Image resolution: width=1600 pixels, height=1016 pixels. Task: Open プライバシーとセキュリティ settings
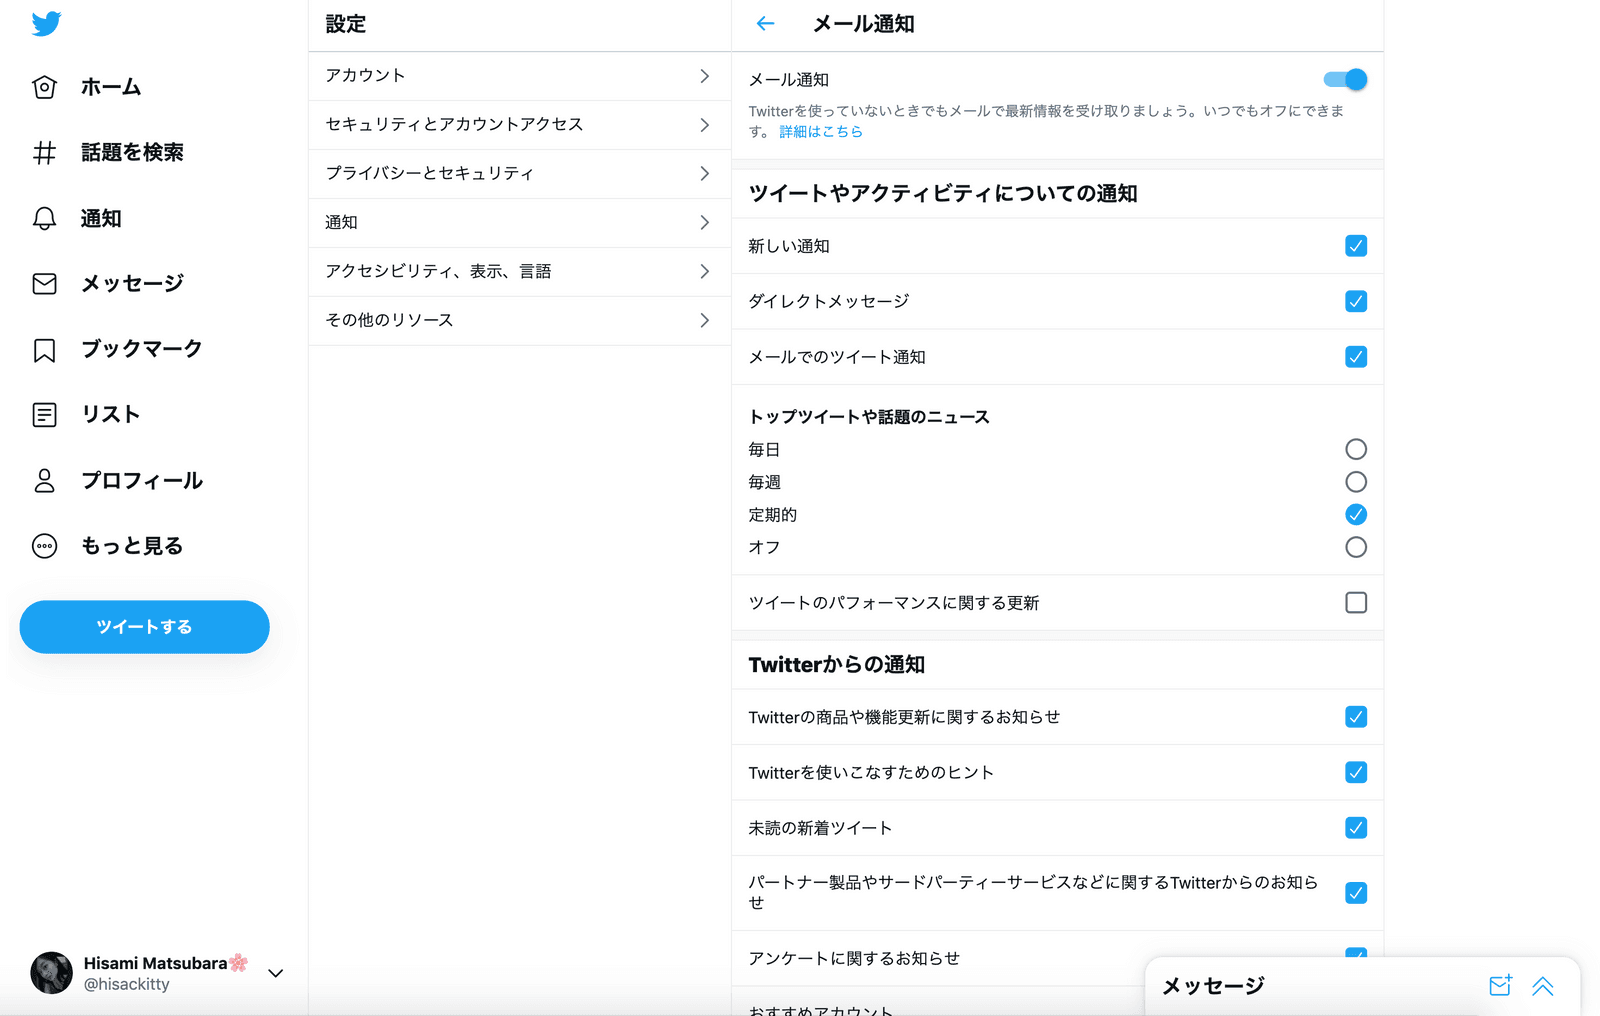click(x=519, y=174)
